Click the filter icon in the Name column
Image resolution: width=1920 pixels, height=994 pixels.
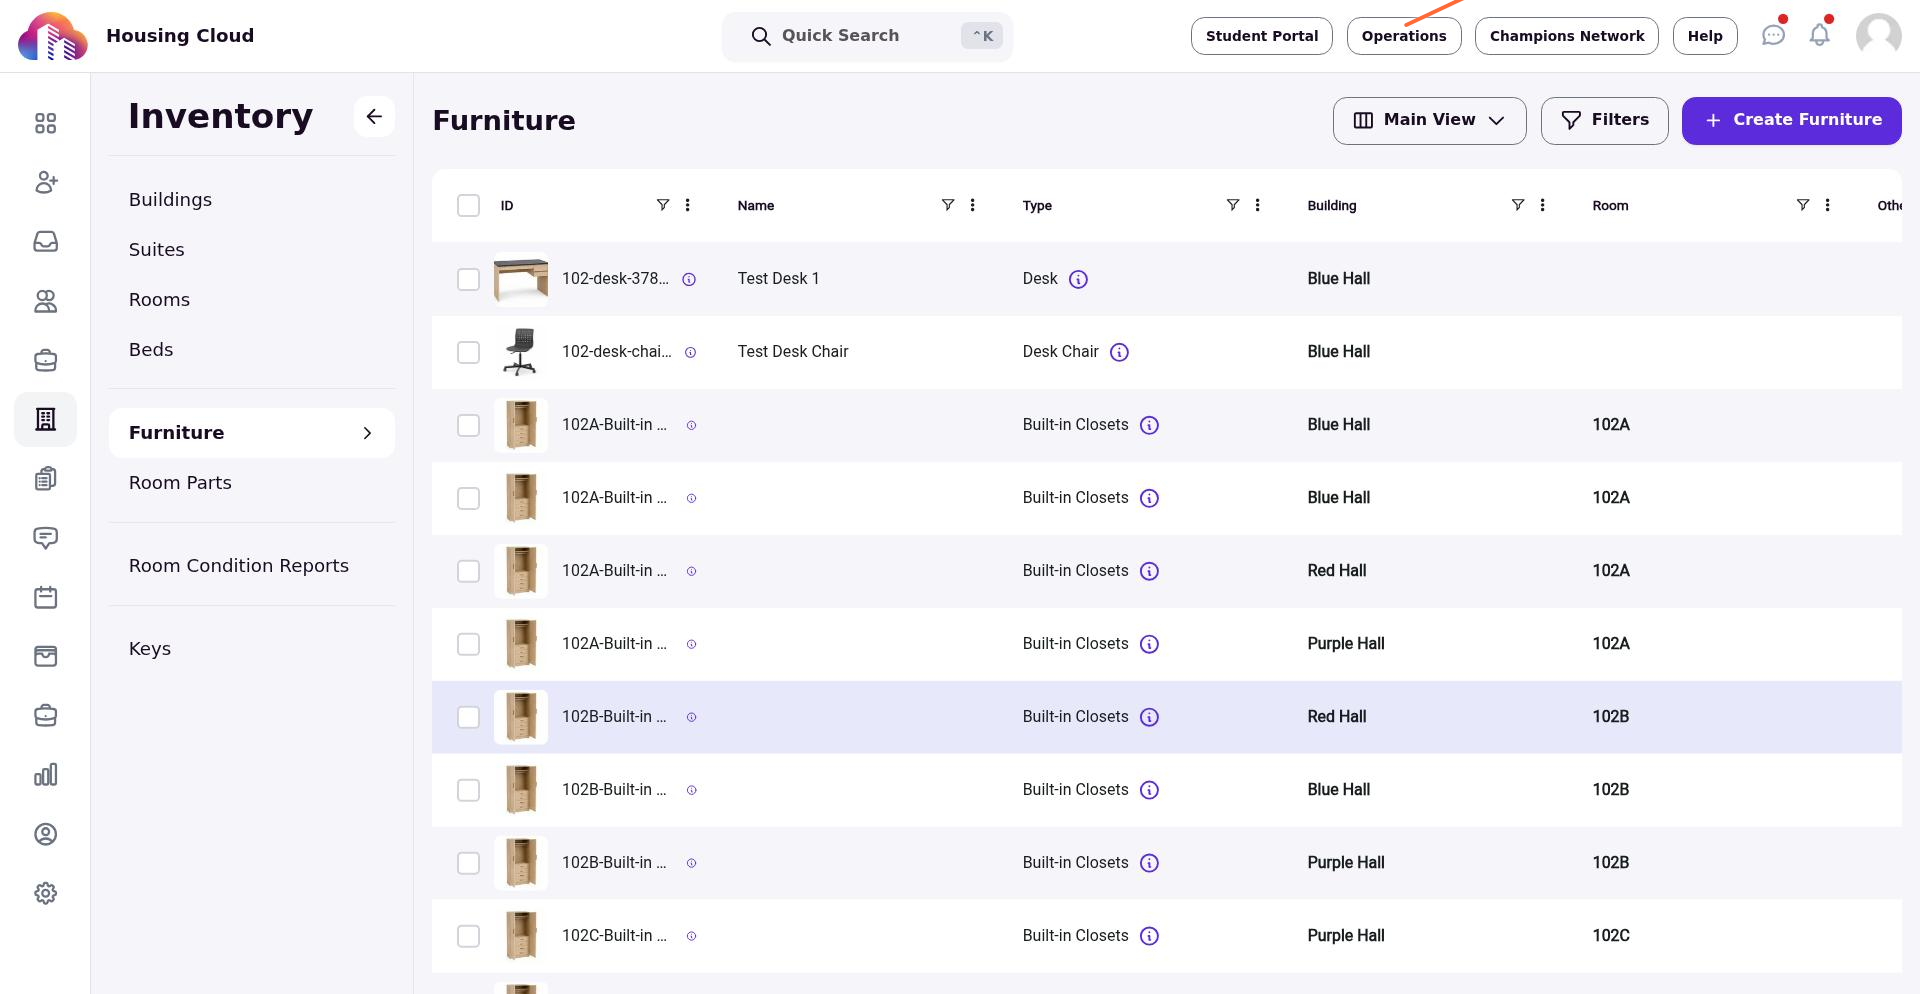(x=947, y=205)
